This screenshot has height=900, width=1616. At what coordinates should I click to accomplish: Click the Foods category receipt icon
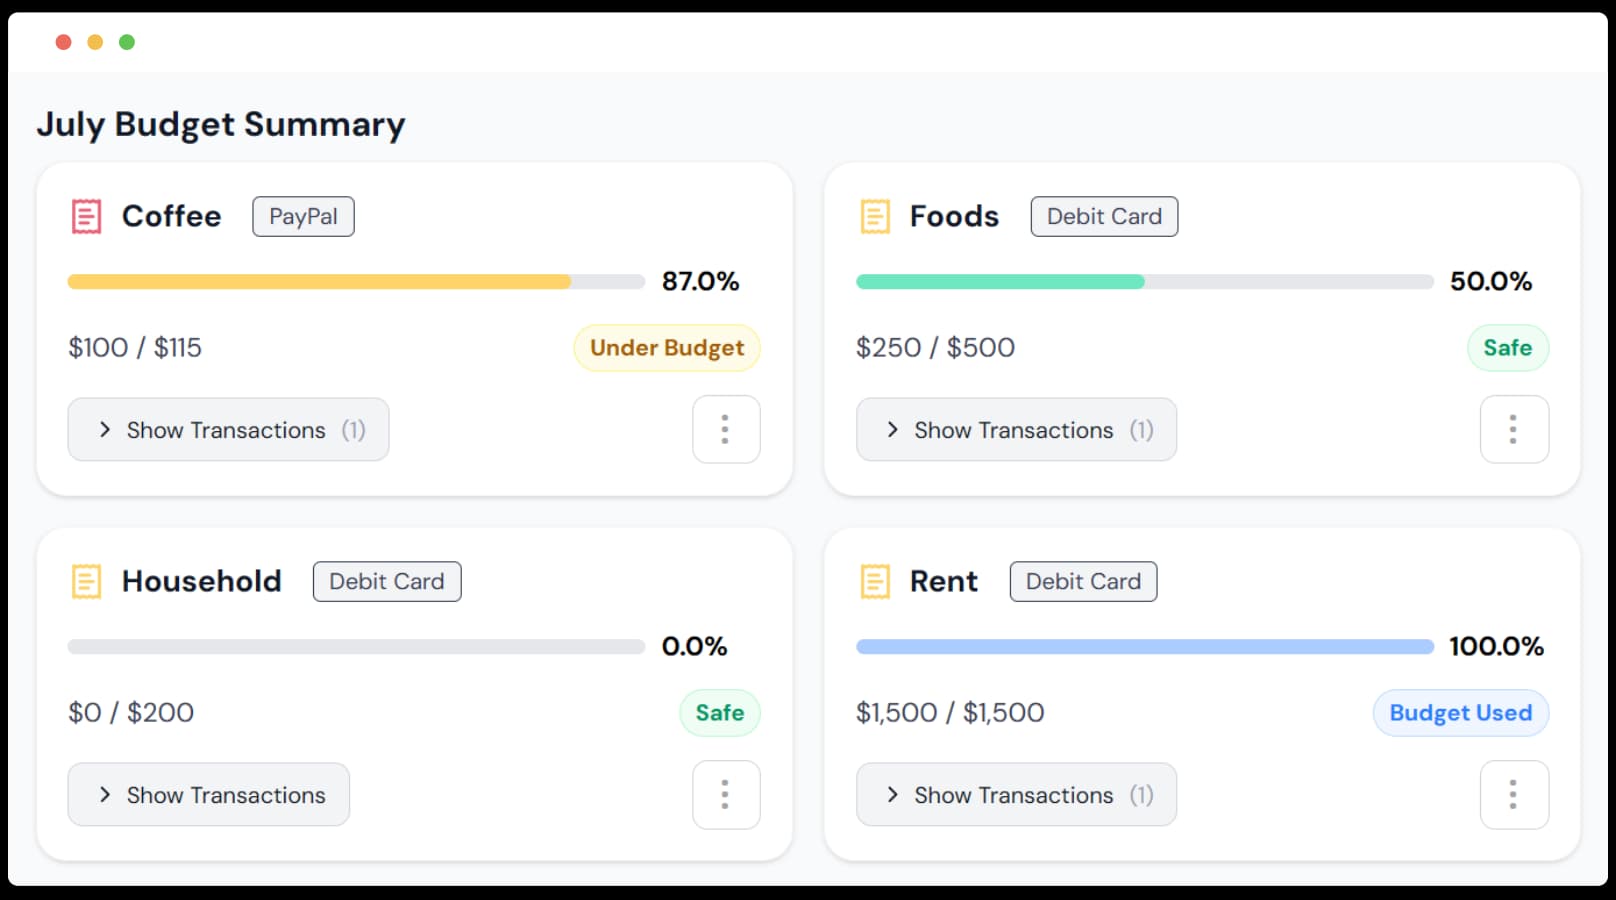[874, 216]
